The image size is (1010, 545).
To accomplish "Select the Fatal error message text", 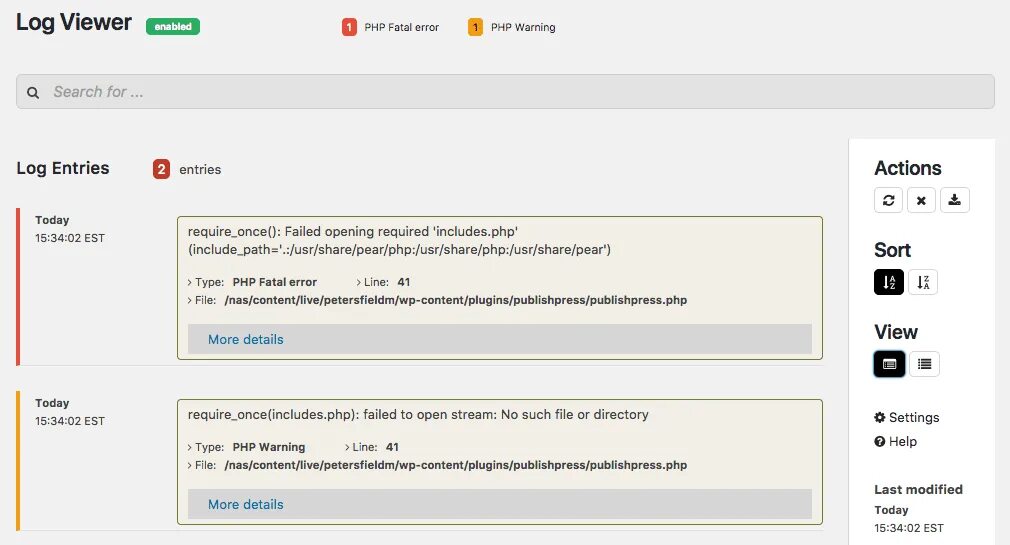I will 400,240.
